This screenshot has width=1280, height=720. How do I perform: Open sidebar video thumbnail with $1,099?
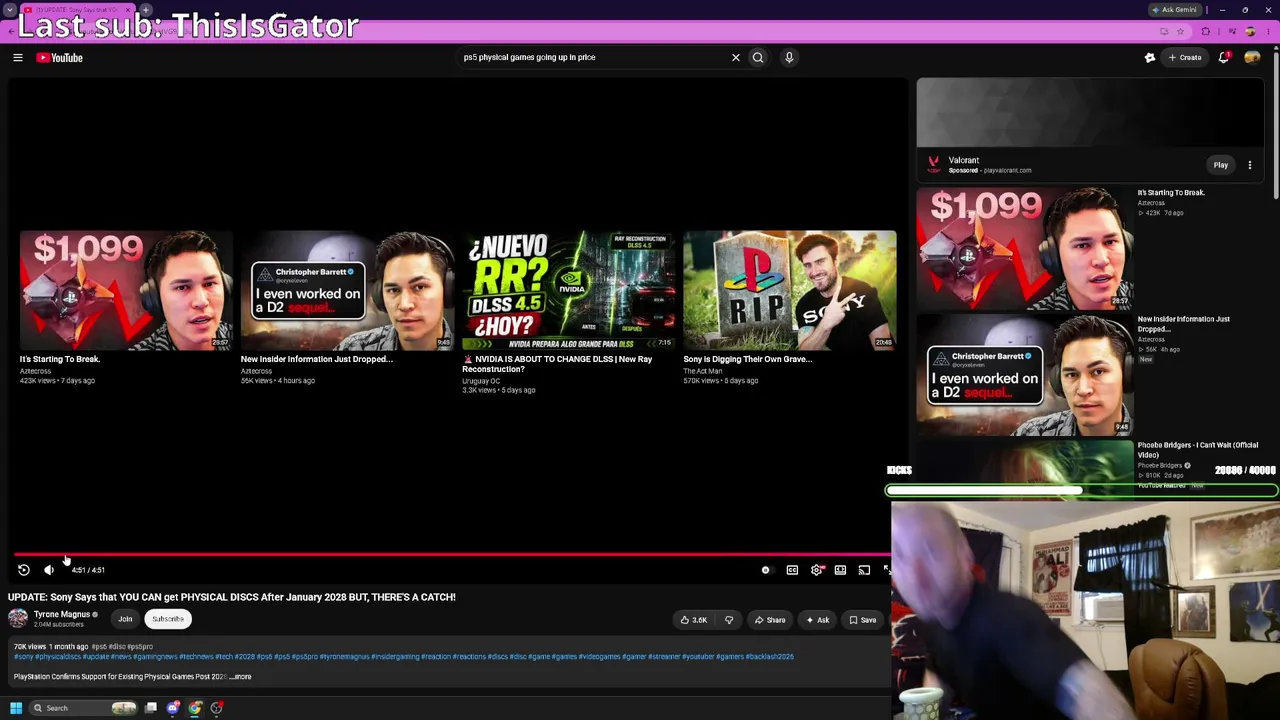pos(1024,249)
